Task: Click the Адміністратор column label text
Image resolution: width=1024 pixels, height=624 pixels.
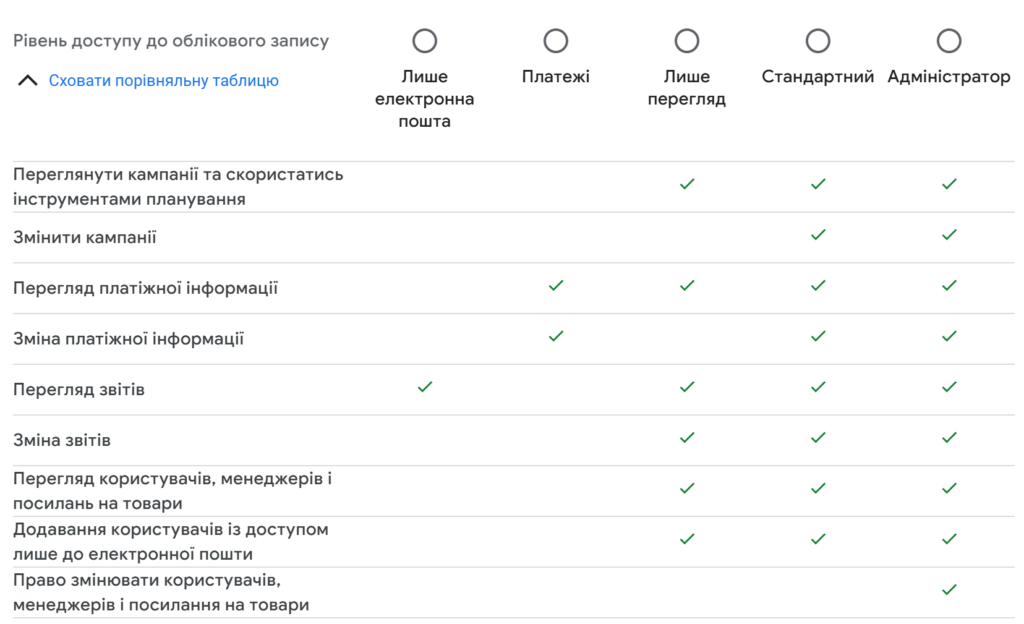Action: [x=949, y=77]
